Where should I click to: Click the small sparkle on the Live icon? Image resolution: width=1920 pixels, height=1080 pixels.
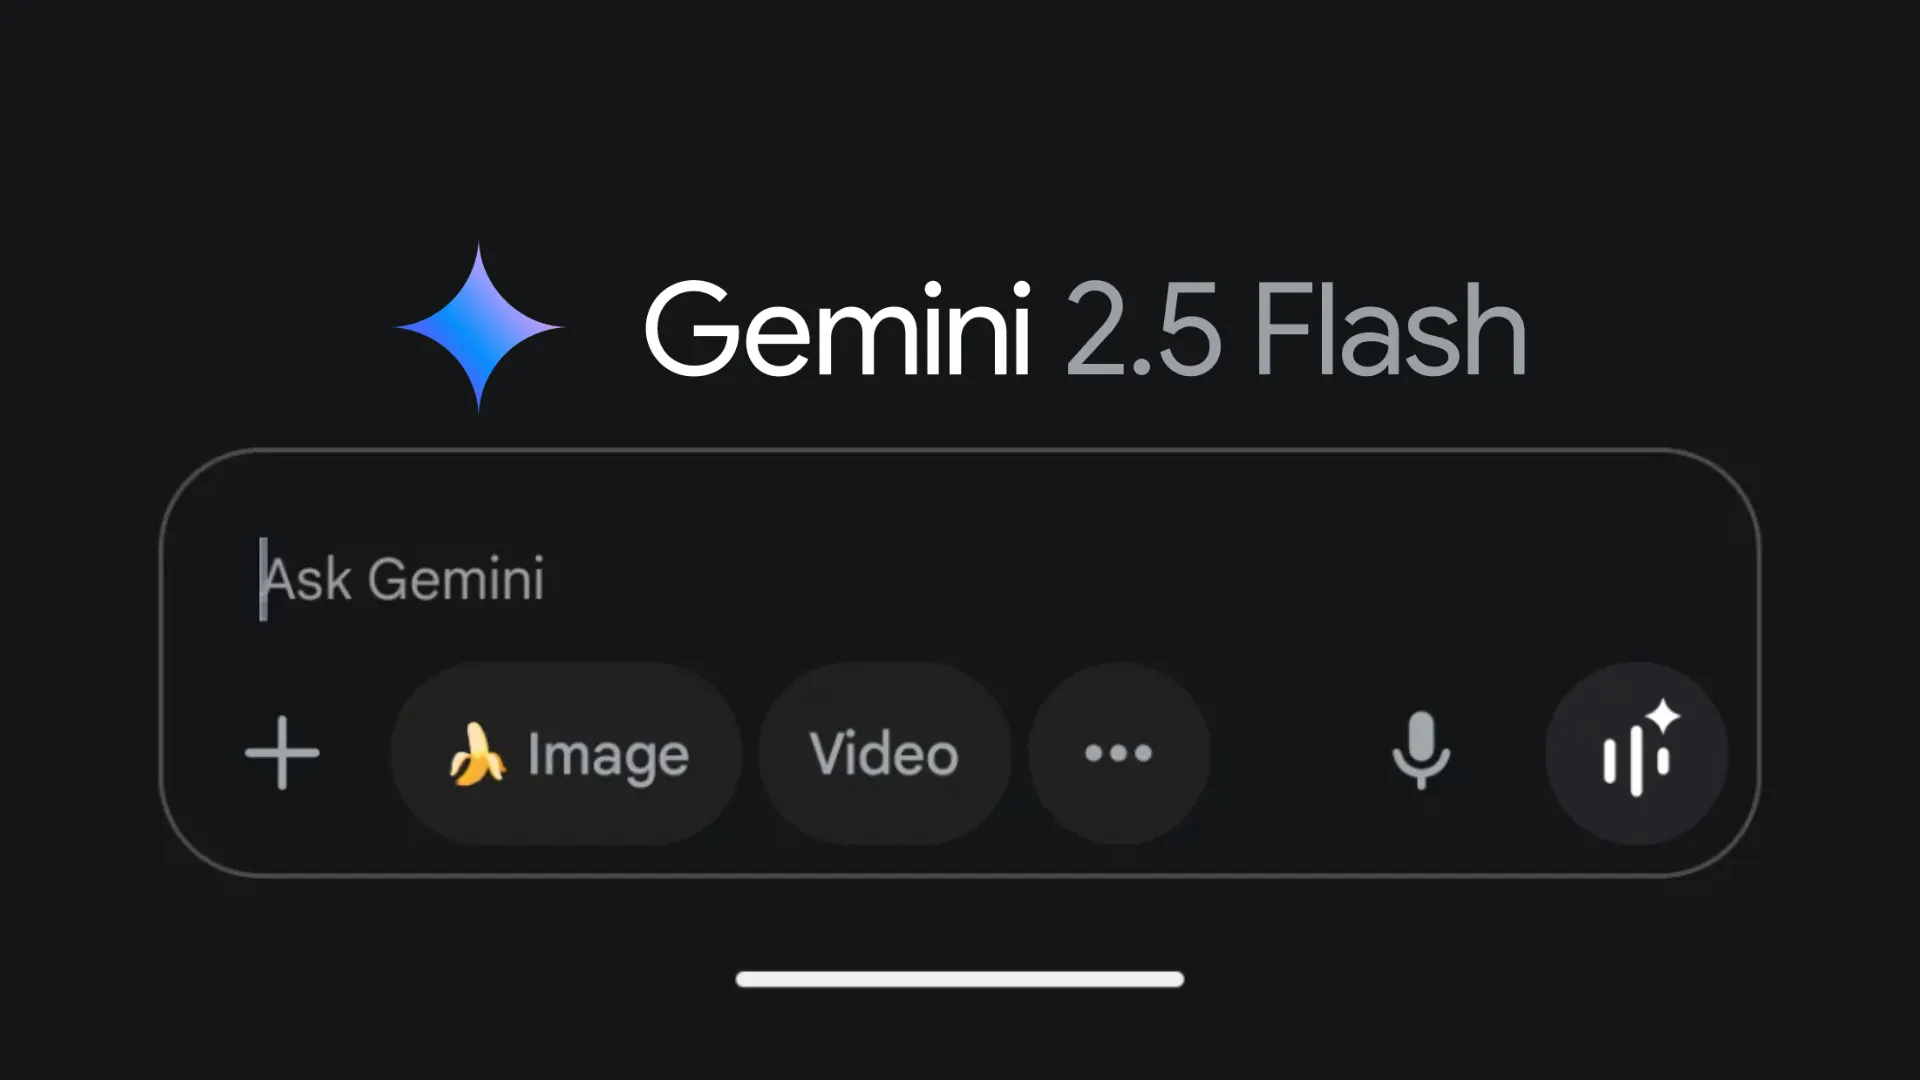[1663, 716]
